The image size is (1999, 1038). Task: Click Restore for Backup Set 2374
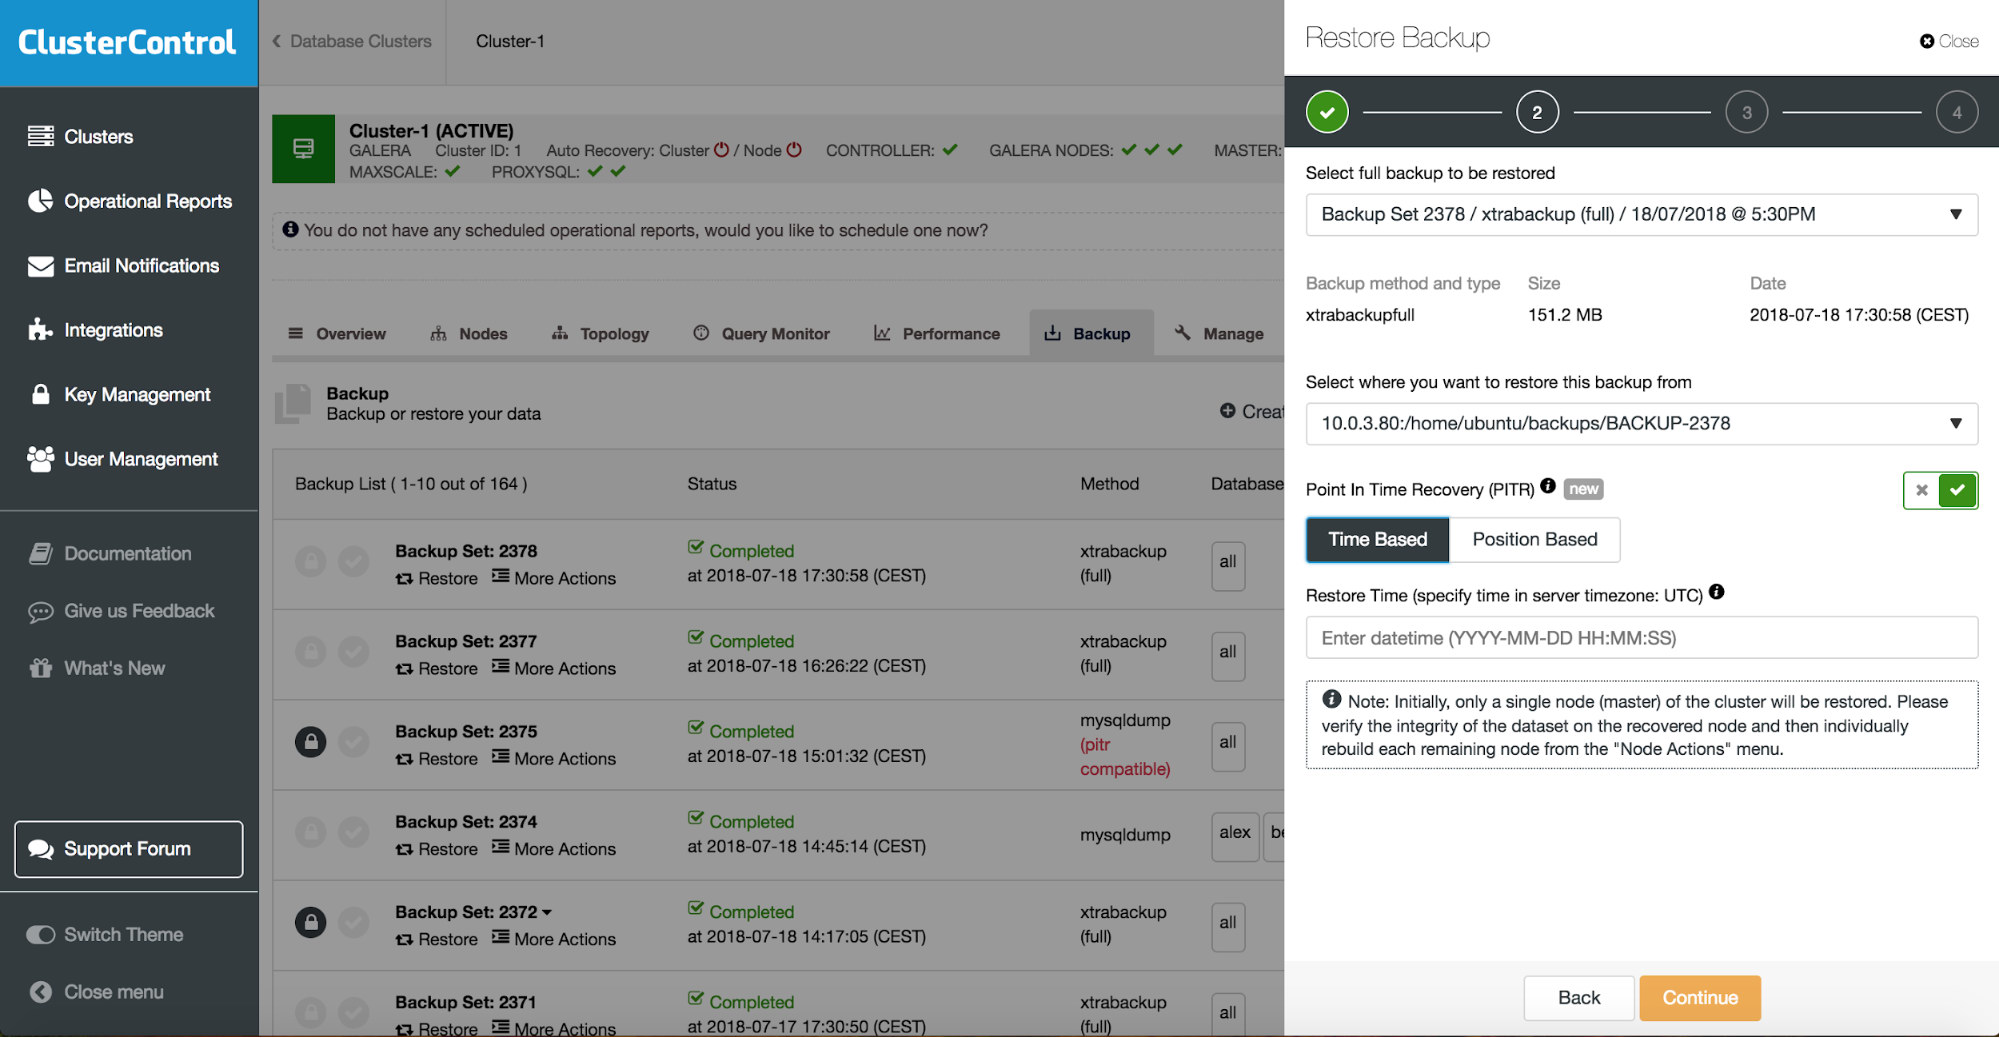coord(437,849)
